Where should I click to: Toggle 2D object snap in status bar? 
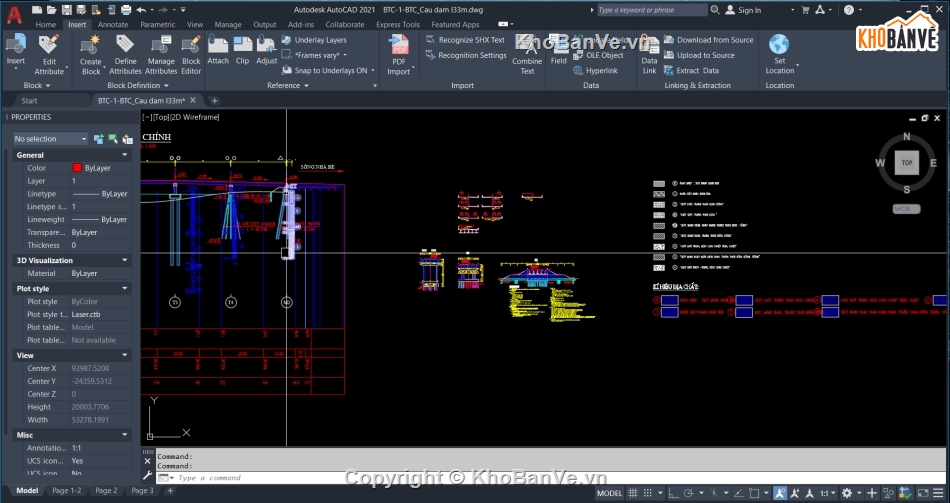(x=754, y=494)
